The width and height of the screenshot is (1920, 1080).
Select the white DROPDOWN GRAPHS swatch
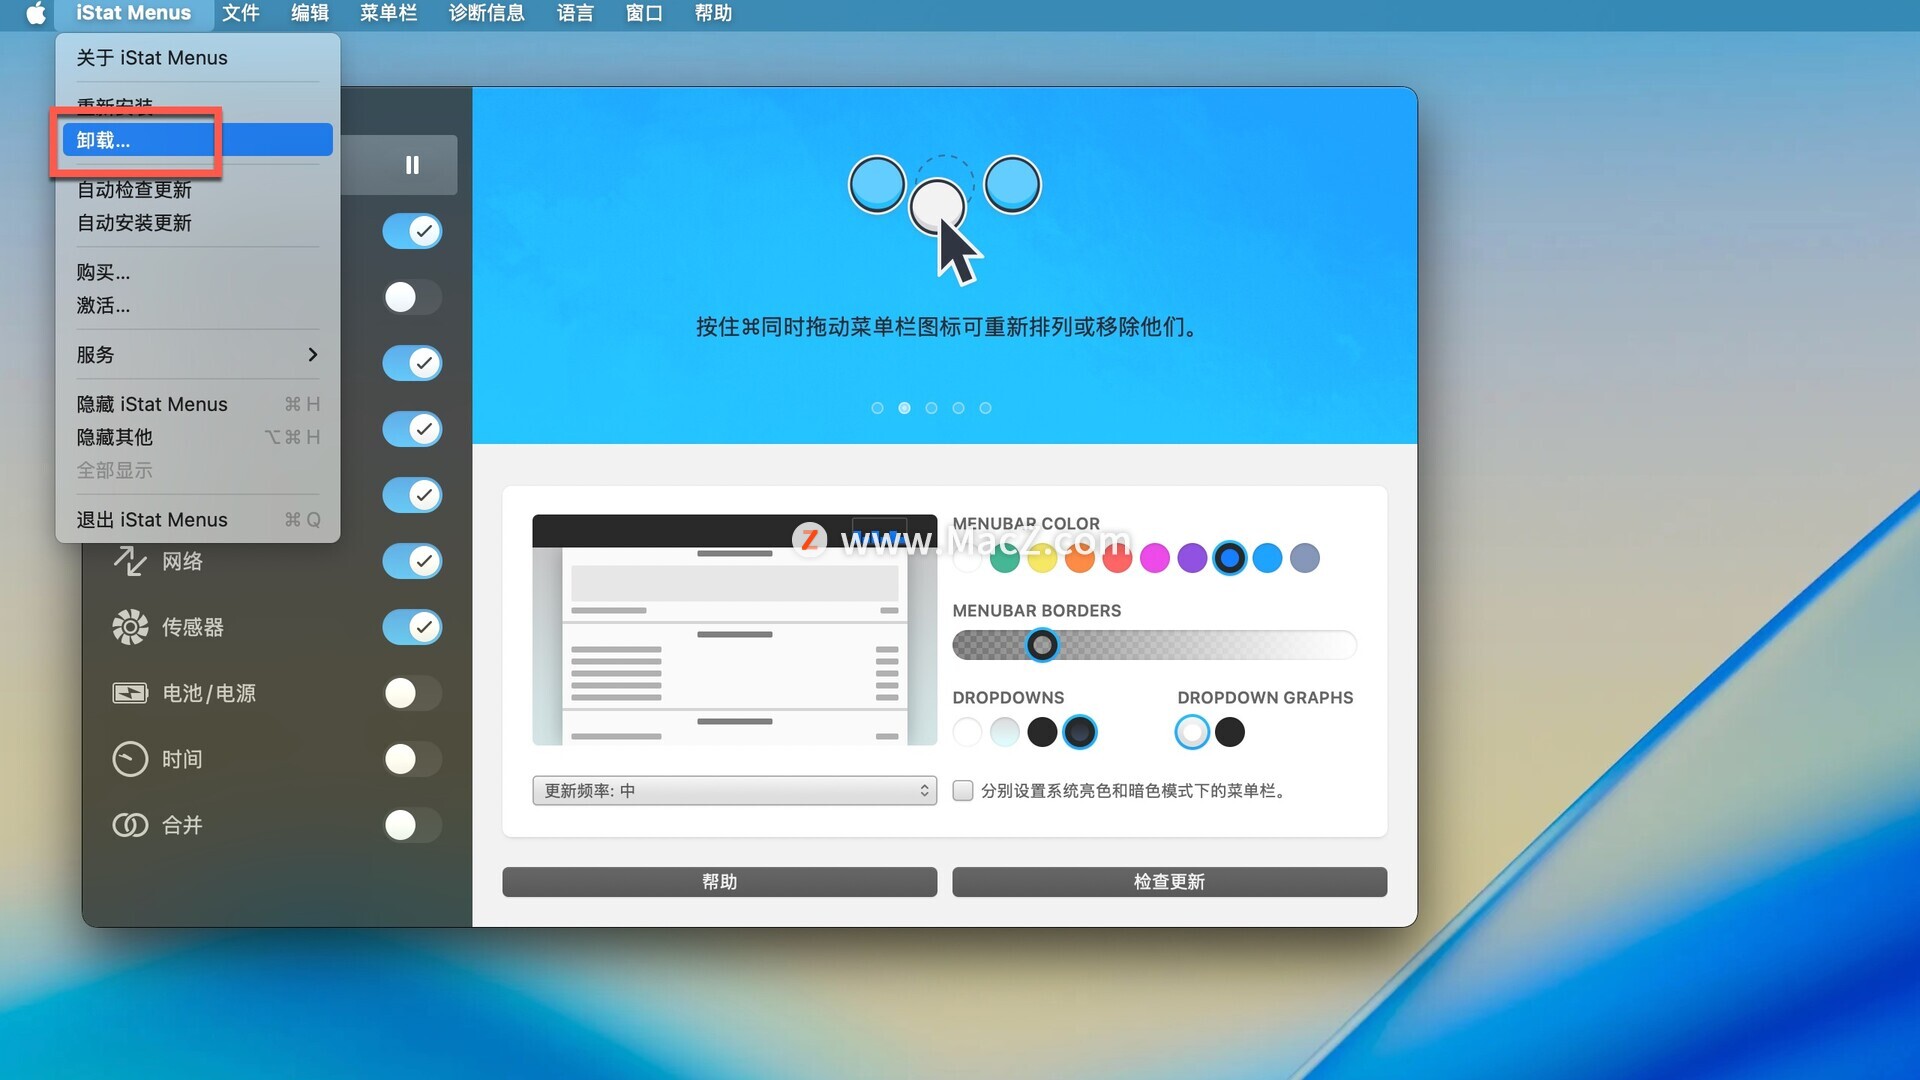pyautogui.click(x=1192, y=732)
